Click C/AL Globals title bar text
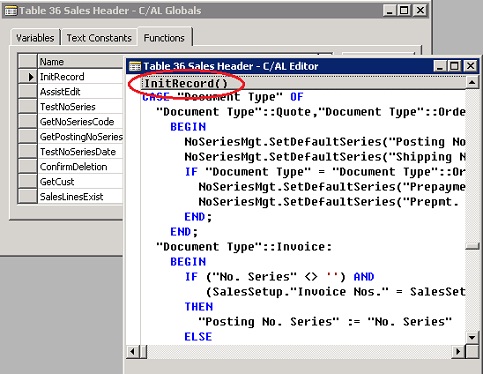Image resolution: width=483 pixels, height=374 pixels. (x=110, y=11)
